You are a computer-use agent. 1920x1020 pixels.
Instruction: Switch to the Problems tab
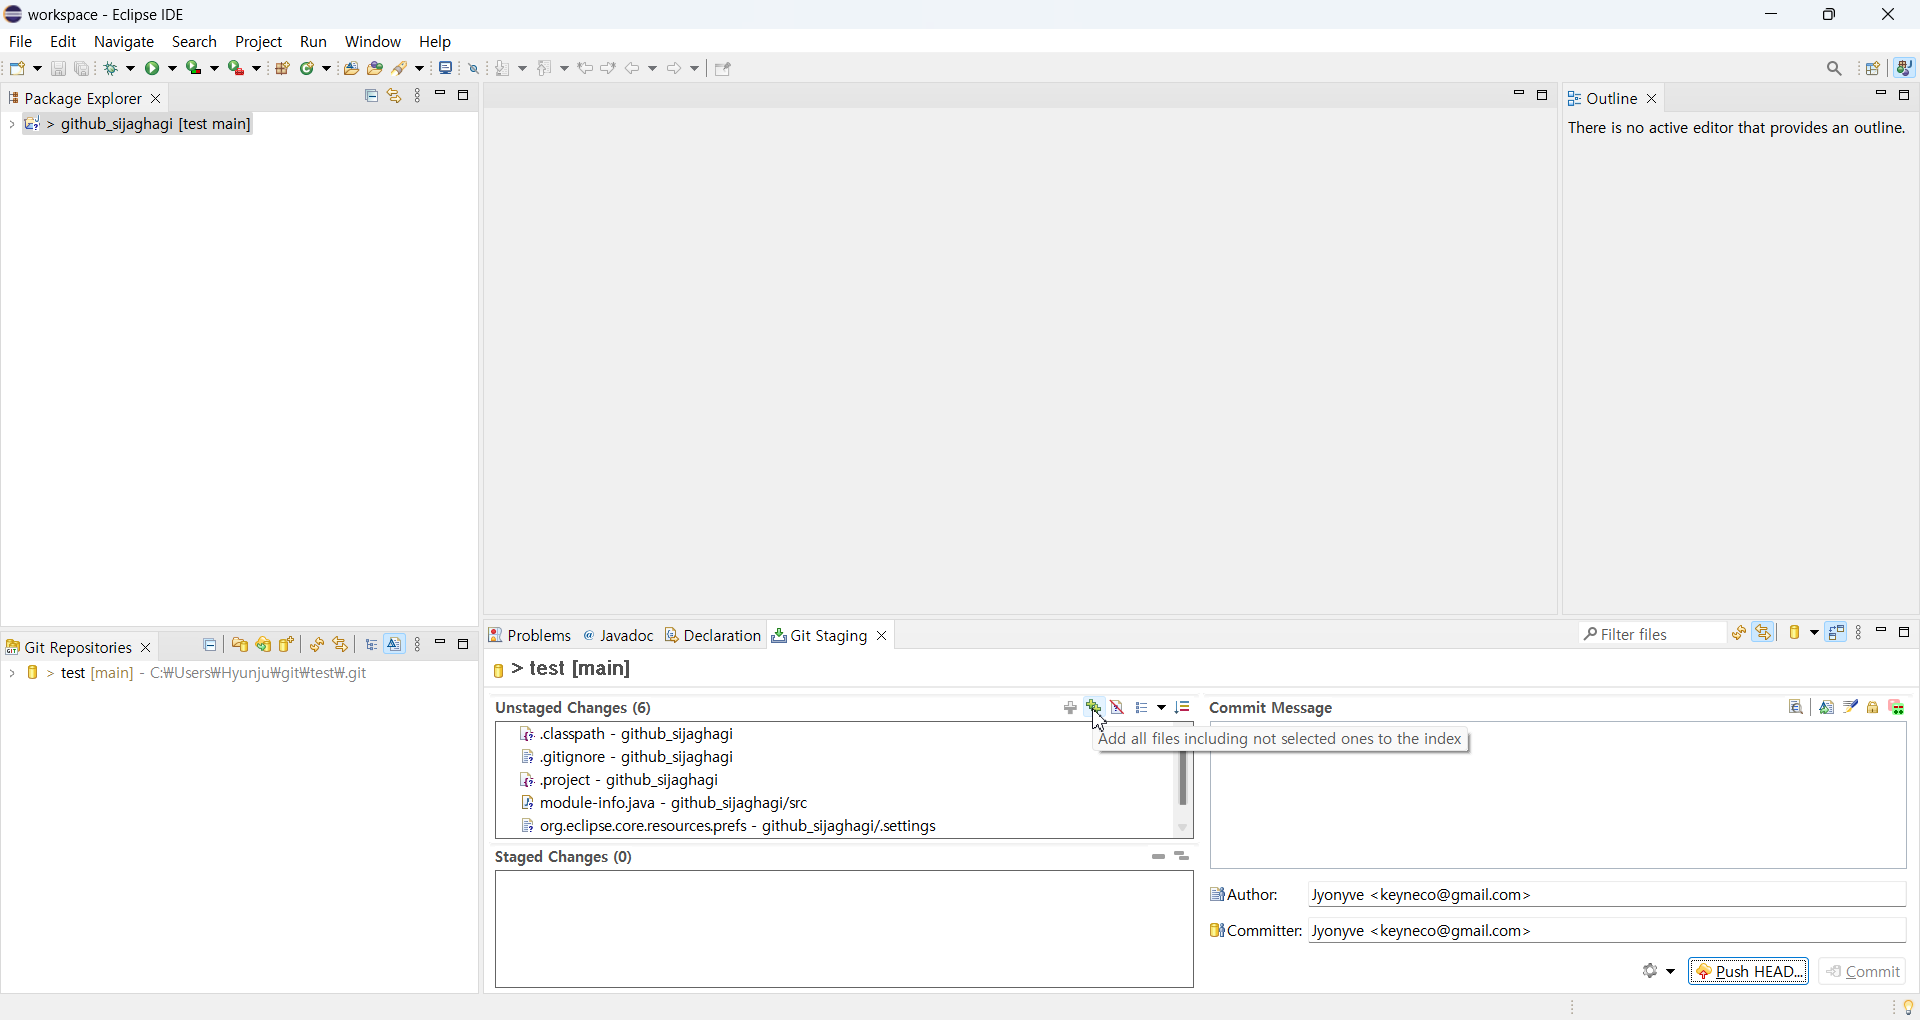coord(531,636)
